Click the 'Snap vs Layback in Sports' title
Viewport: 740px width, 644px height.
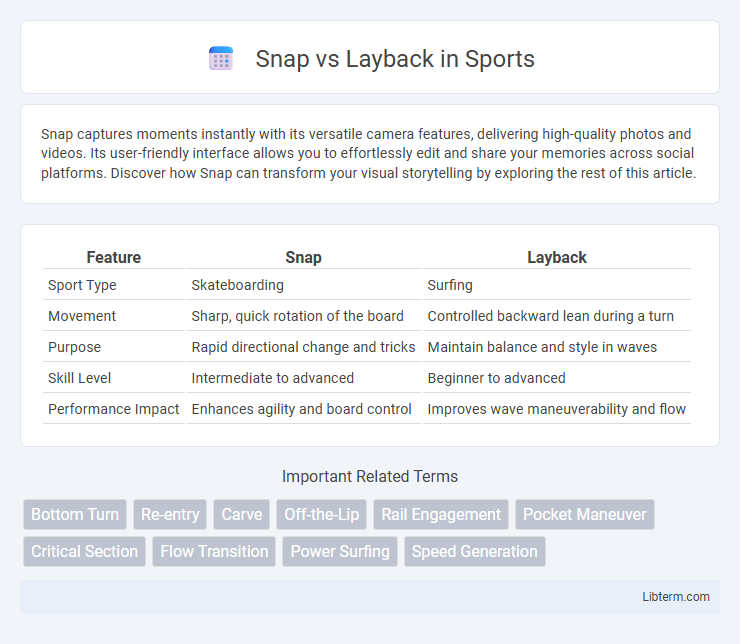(395, 59)
